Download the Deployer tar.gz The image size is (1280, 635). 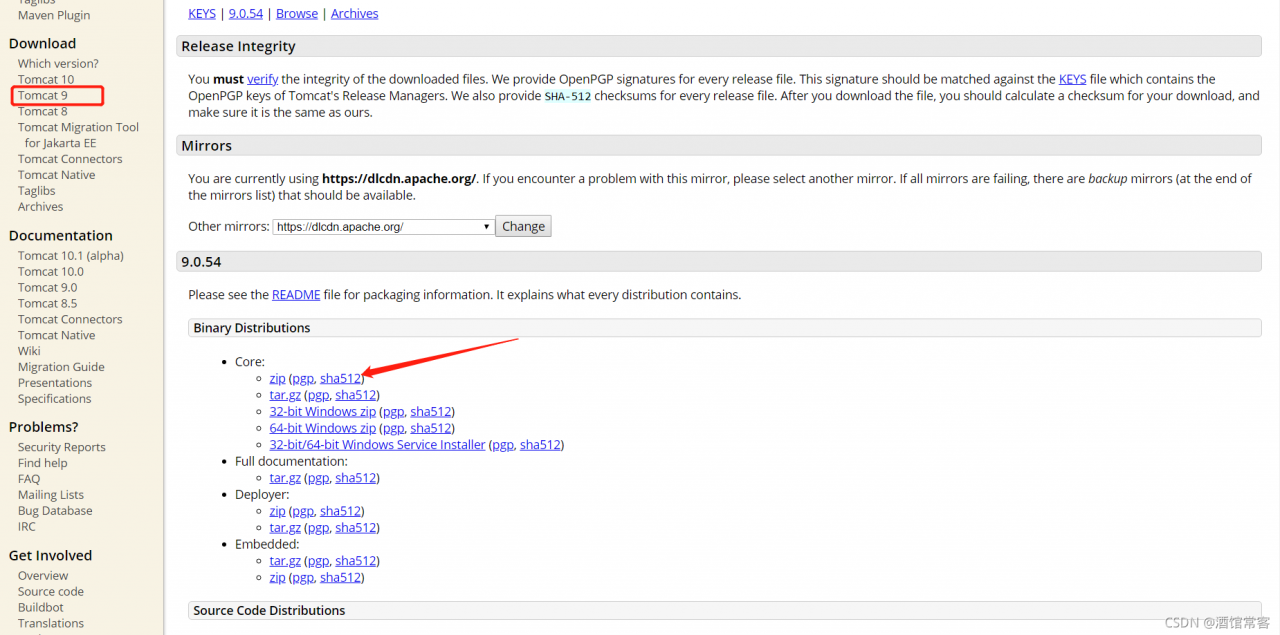(285, 528)
